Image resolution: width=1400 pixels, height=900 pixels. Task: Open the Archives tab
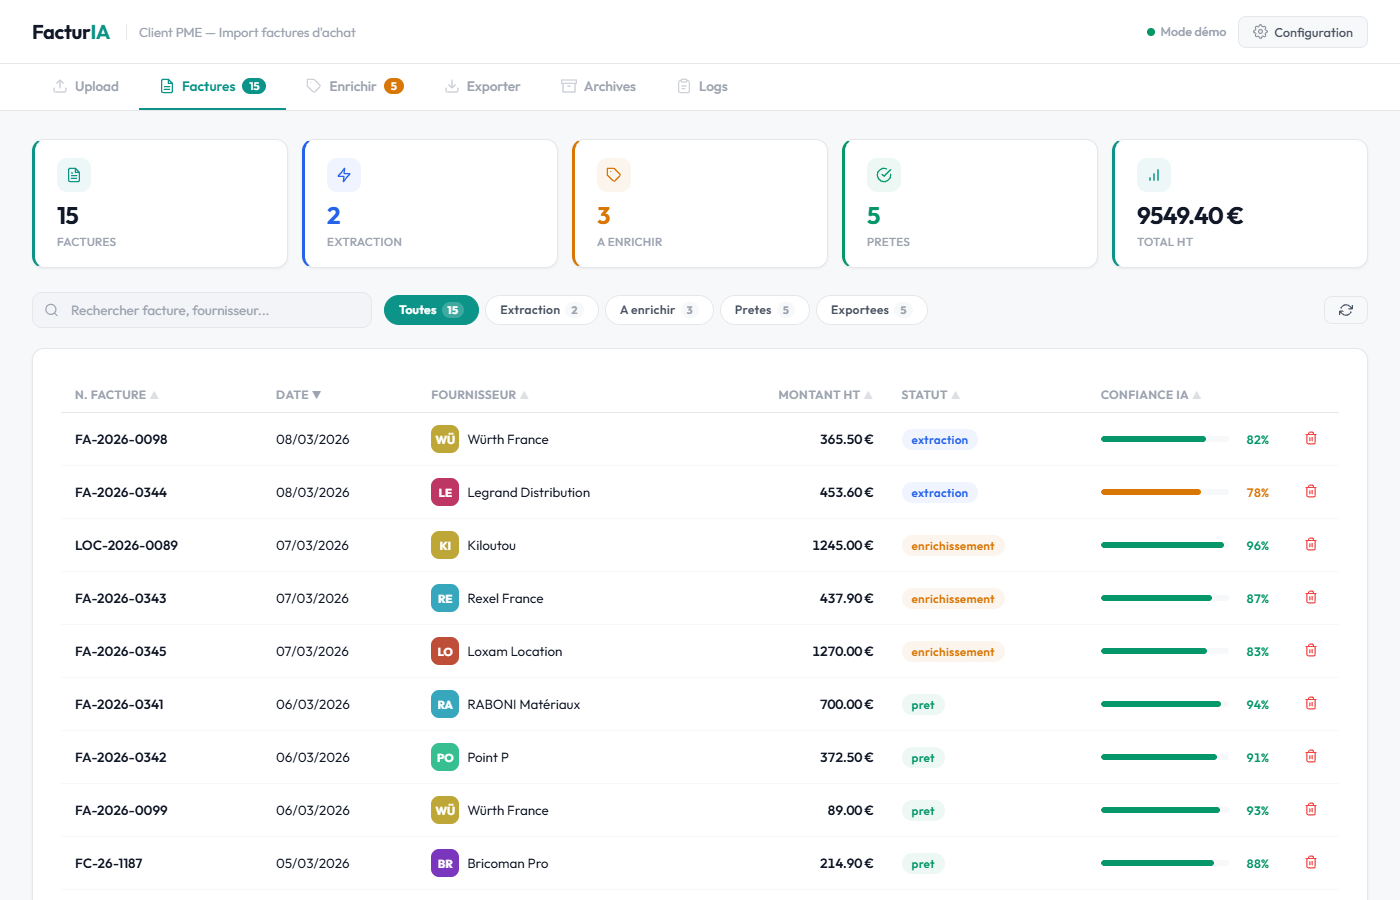tap(598, 86)
